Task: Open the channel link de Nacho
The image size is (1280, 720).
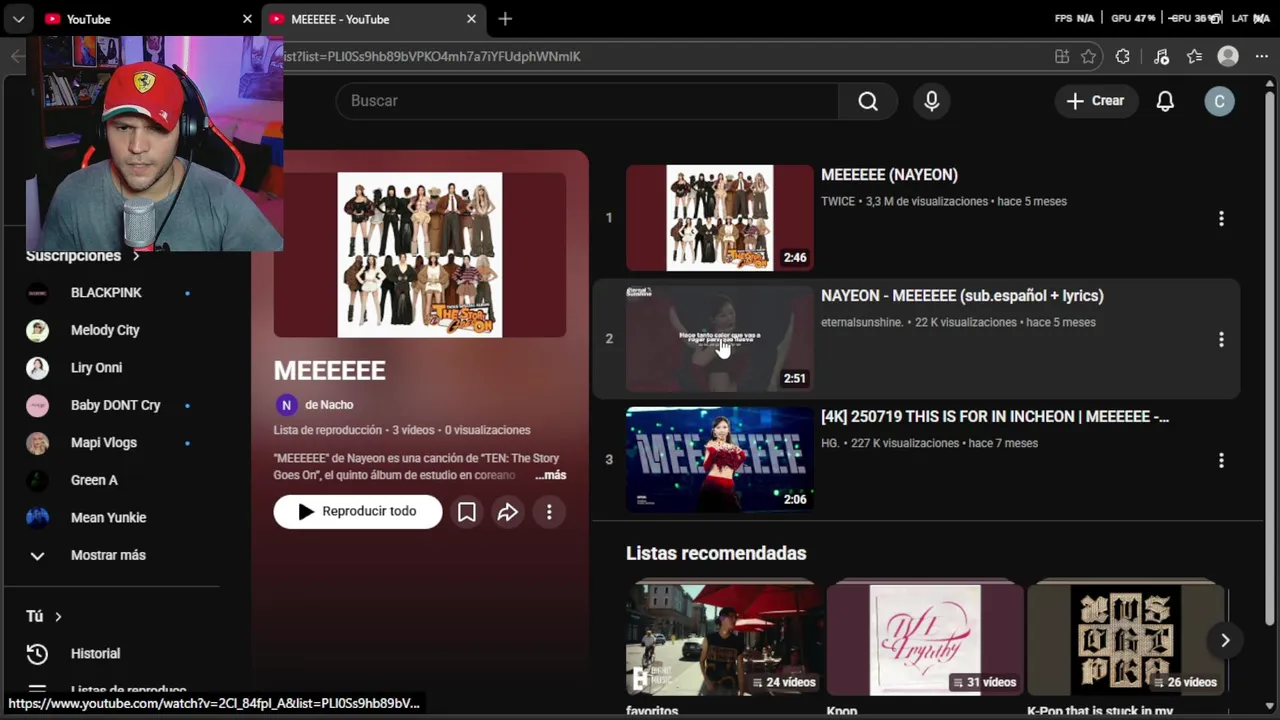Action: 329,405
